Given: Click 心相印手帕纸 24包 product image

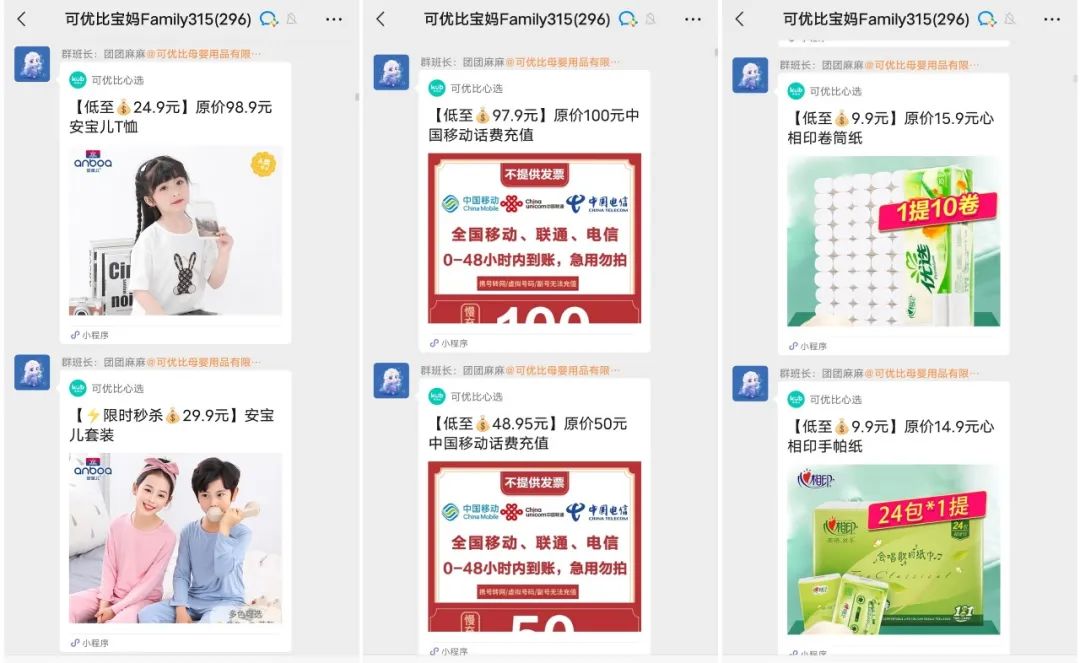Looking at the screenshot, I should (893, 549).
